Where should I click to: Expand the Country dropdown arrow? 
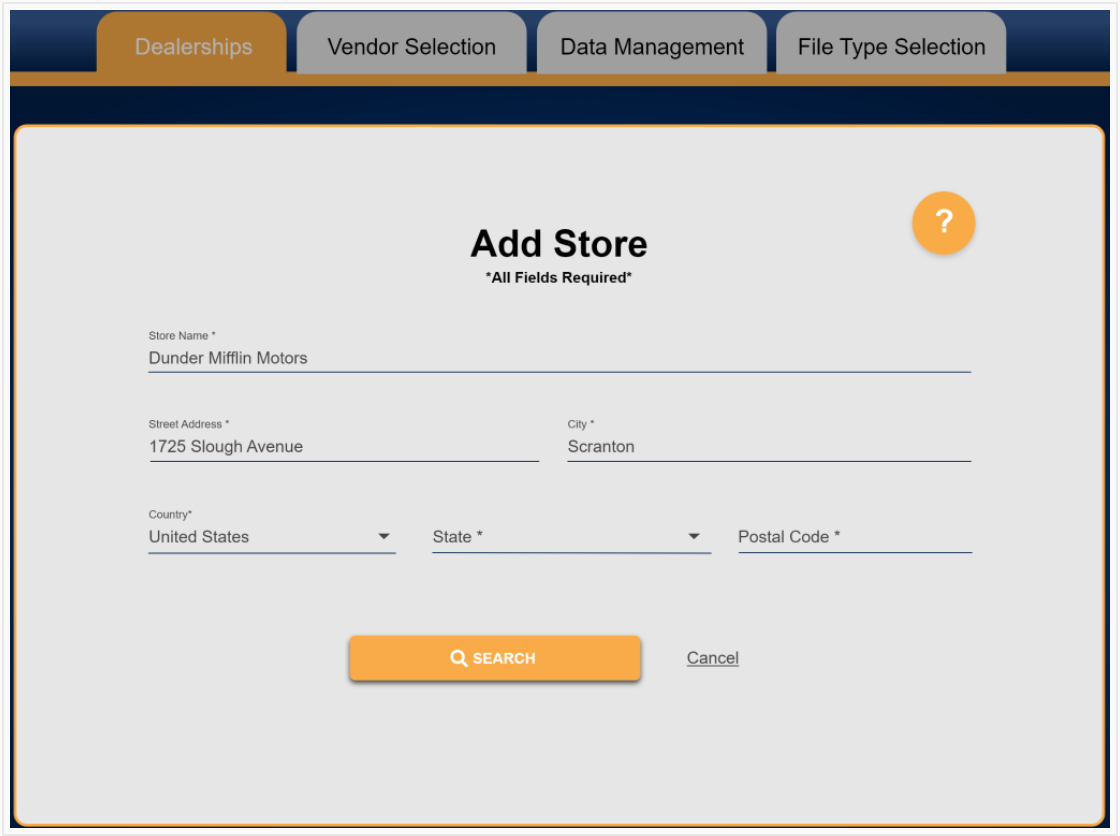coord(384,536)
